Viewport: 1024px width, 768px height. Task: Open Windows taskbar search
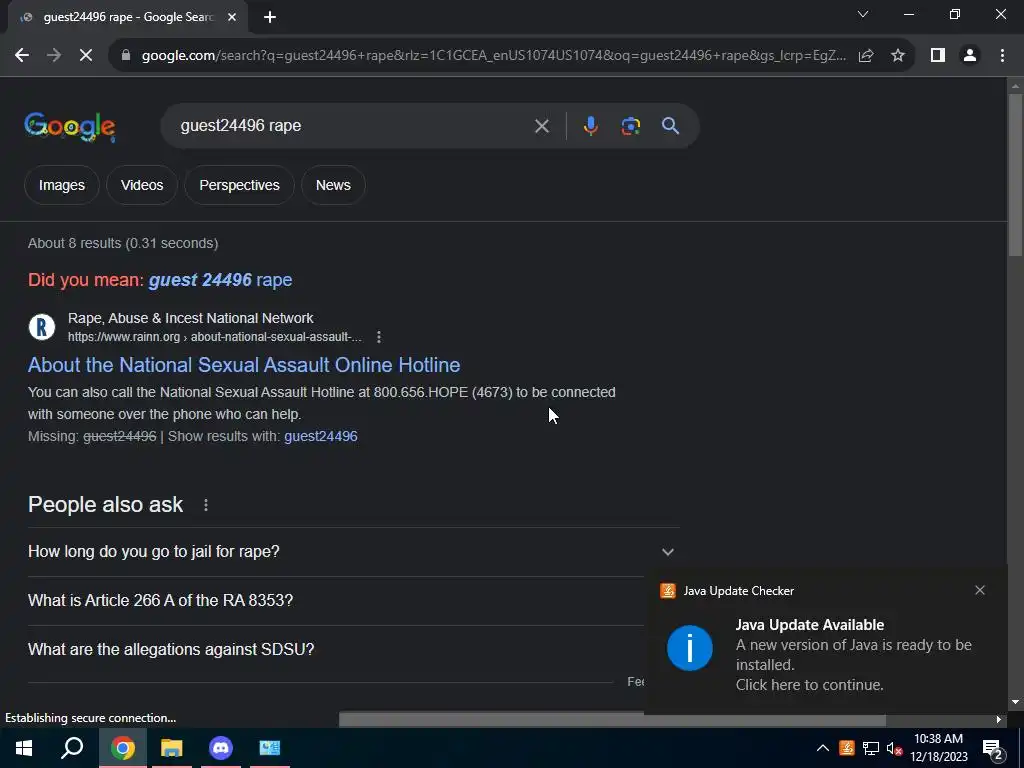click(72, 748)
